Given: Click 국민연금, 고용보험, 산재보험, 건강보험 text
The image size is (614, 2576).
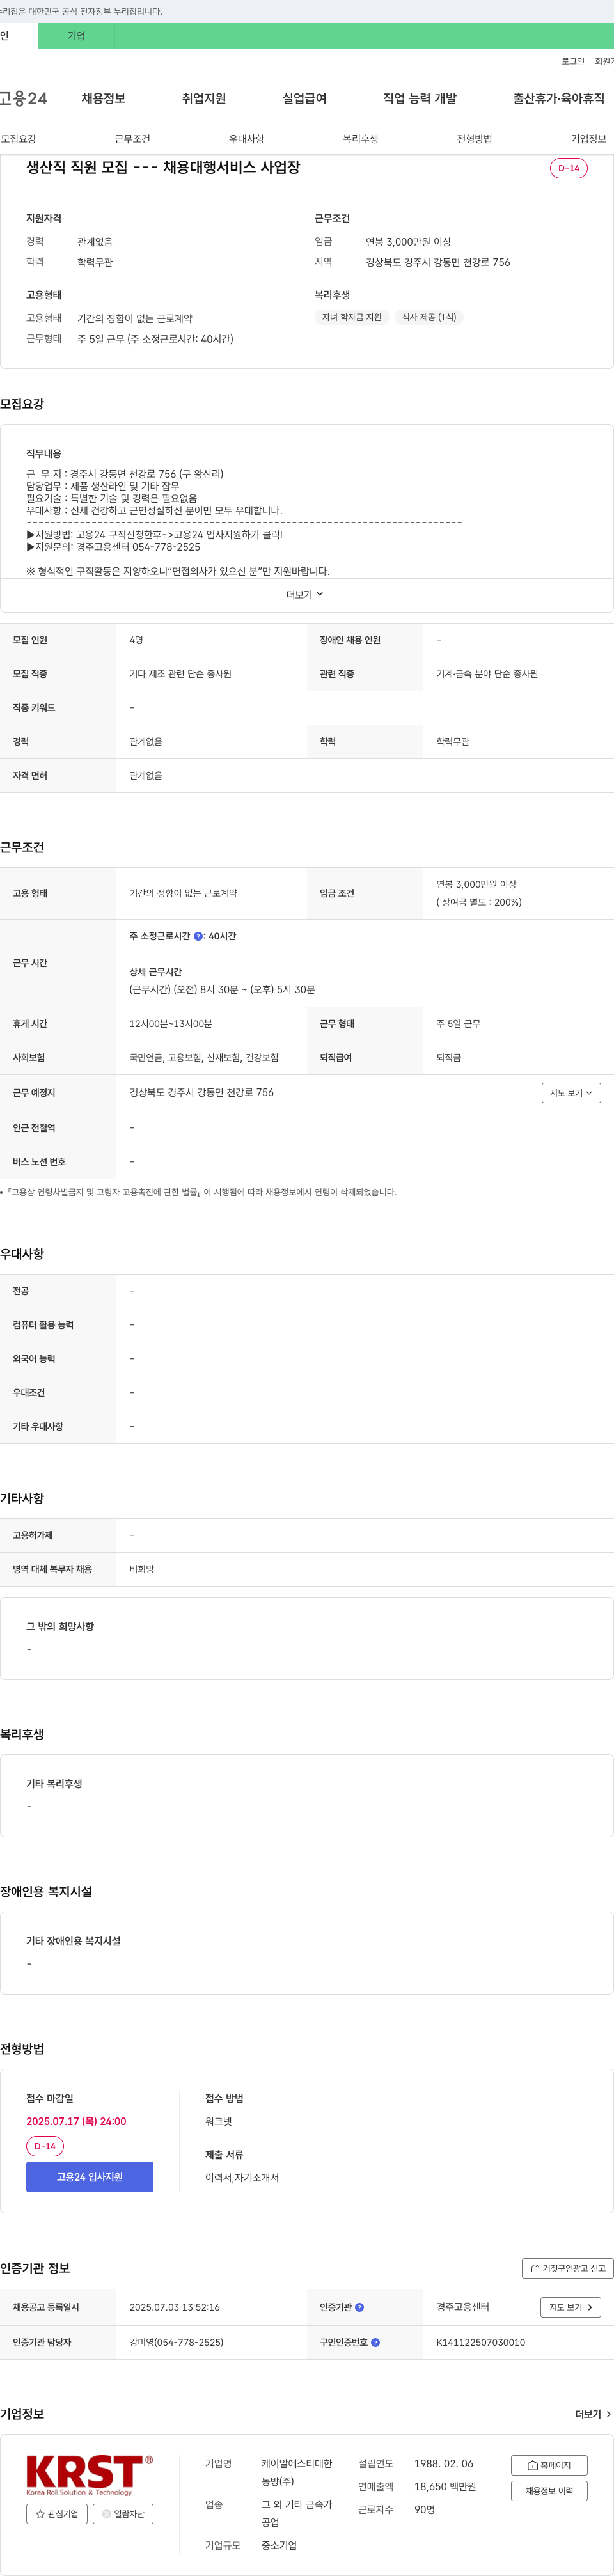Looking at the screenshot, I should point(204,1058).
